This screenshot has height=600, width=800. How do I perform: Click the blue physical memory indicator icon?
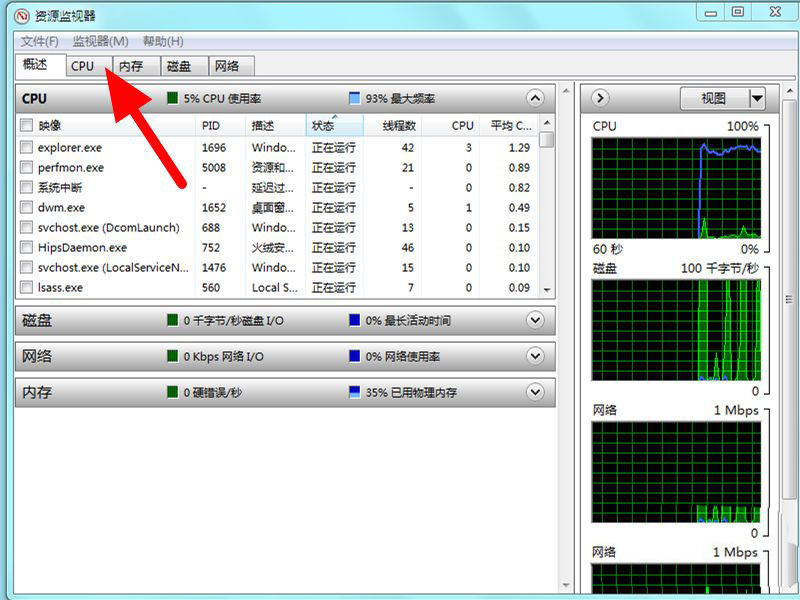pyautogui.click(x=354, y=392)
